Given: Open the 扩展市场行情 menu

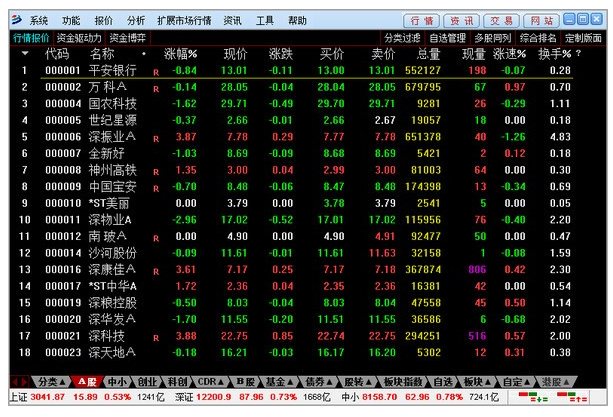Looking at the screenshot, I should click(184, 20).
